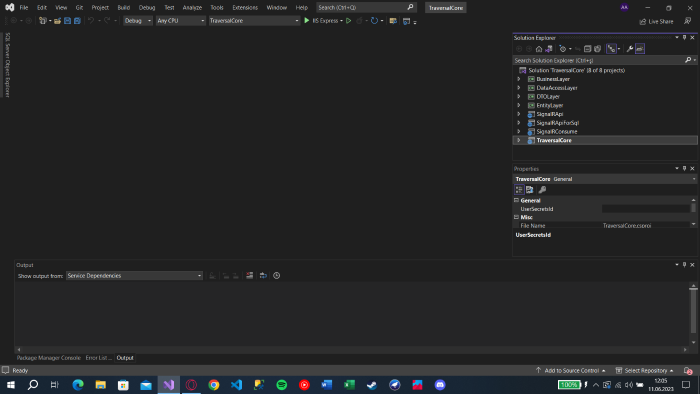Open the SQL Server Object Explorer side tab
Screen dimensions: 700x394
[x=7, y=65]
